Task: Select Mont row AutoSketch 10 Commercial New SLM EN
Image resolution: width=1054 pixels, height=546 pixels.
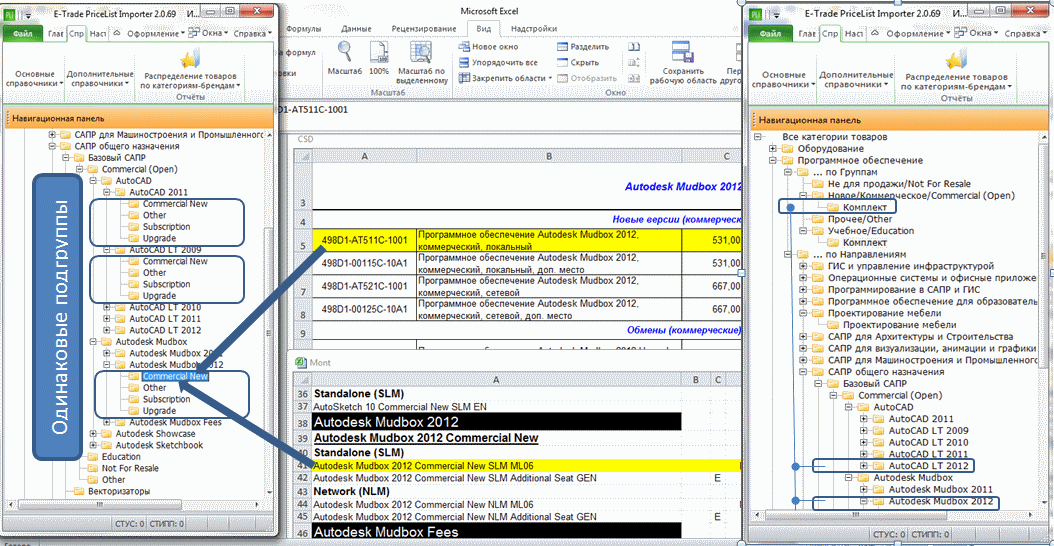Action: click(x=497, y=407)
